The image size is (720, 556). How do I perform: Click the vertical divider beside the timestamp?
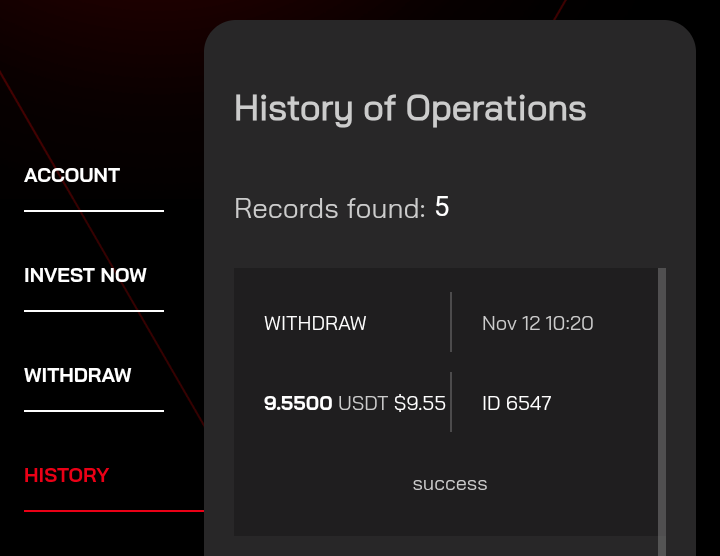click(451, 322)
